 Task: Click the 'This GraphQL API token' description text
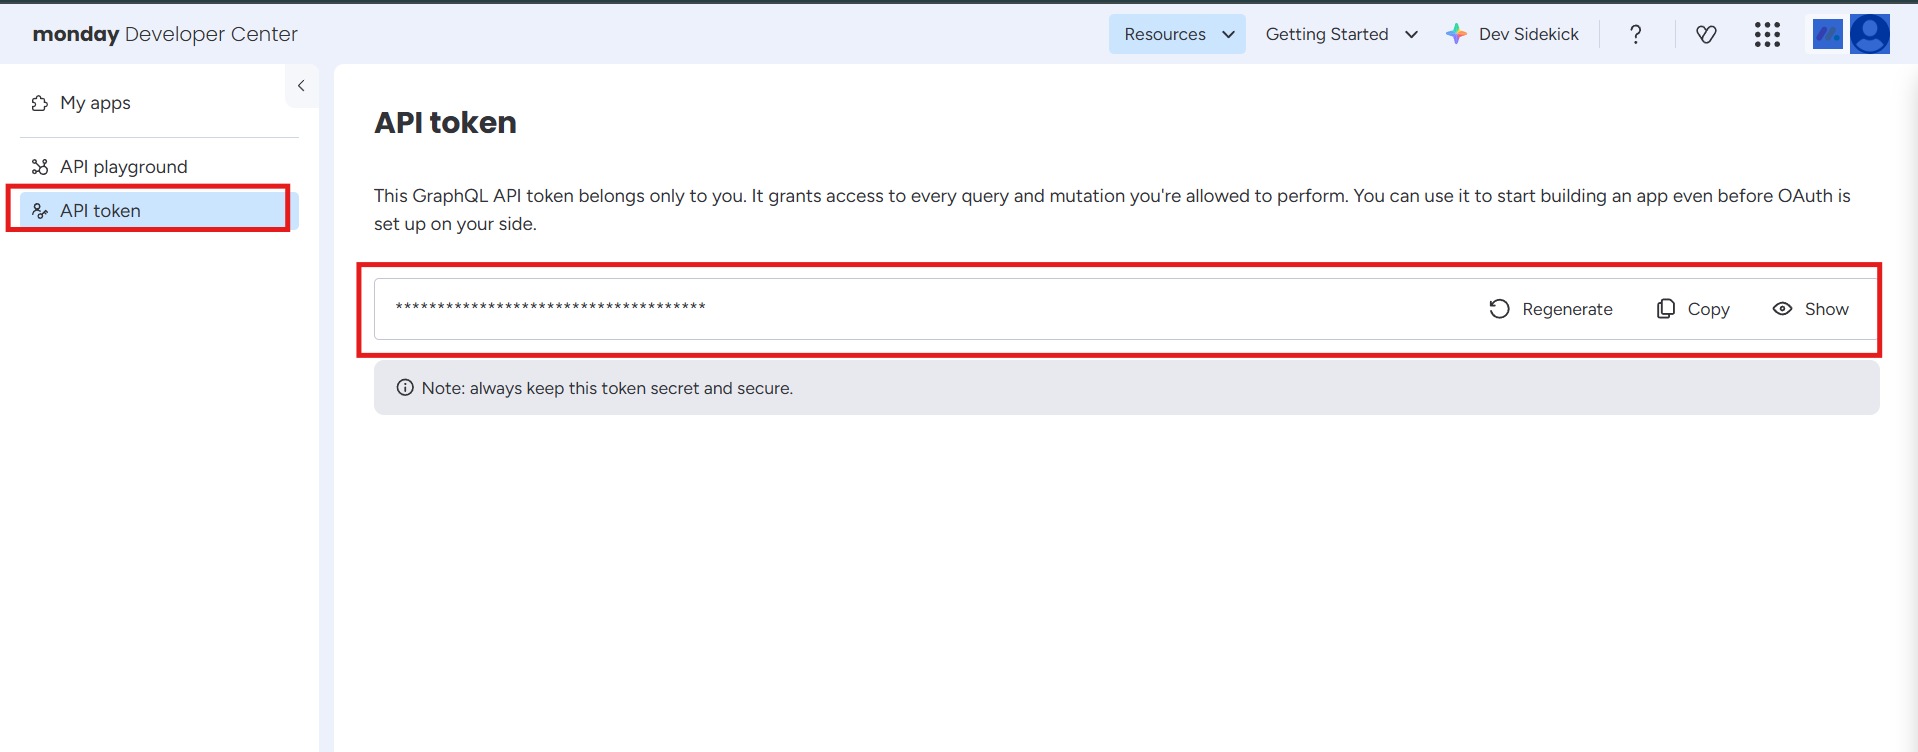1112,210
